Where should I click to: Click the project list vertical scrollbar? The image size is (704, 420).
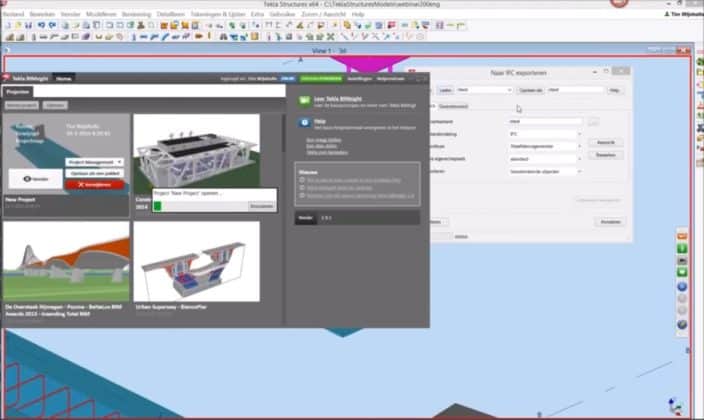coord(283,135)
